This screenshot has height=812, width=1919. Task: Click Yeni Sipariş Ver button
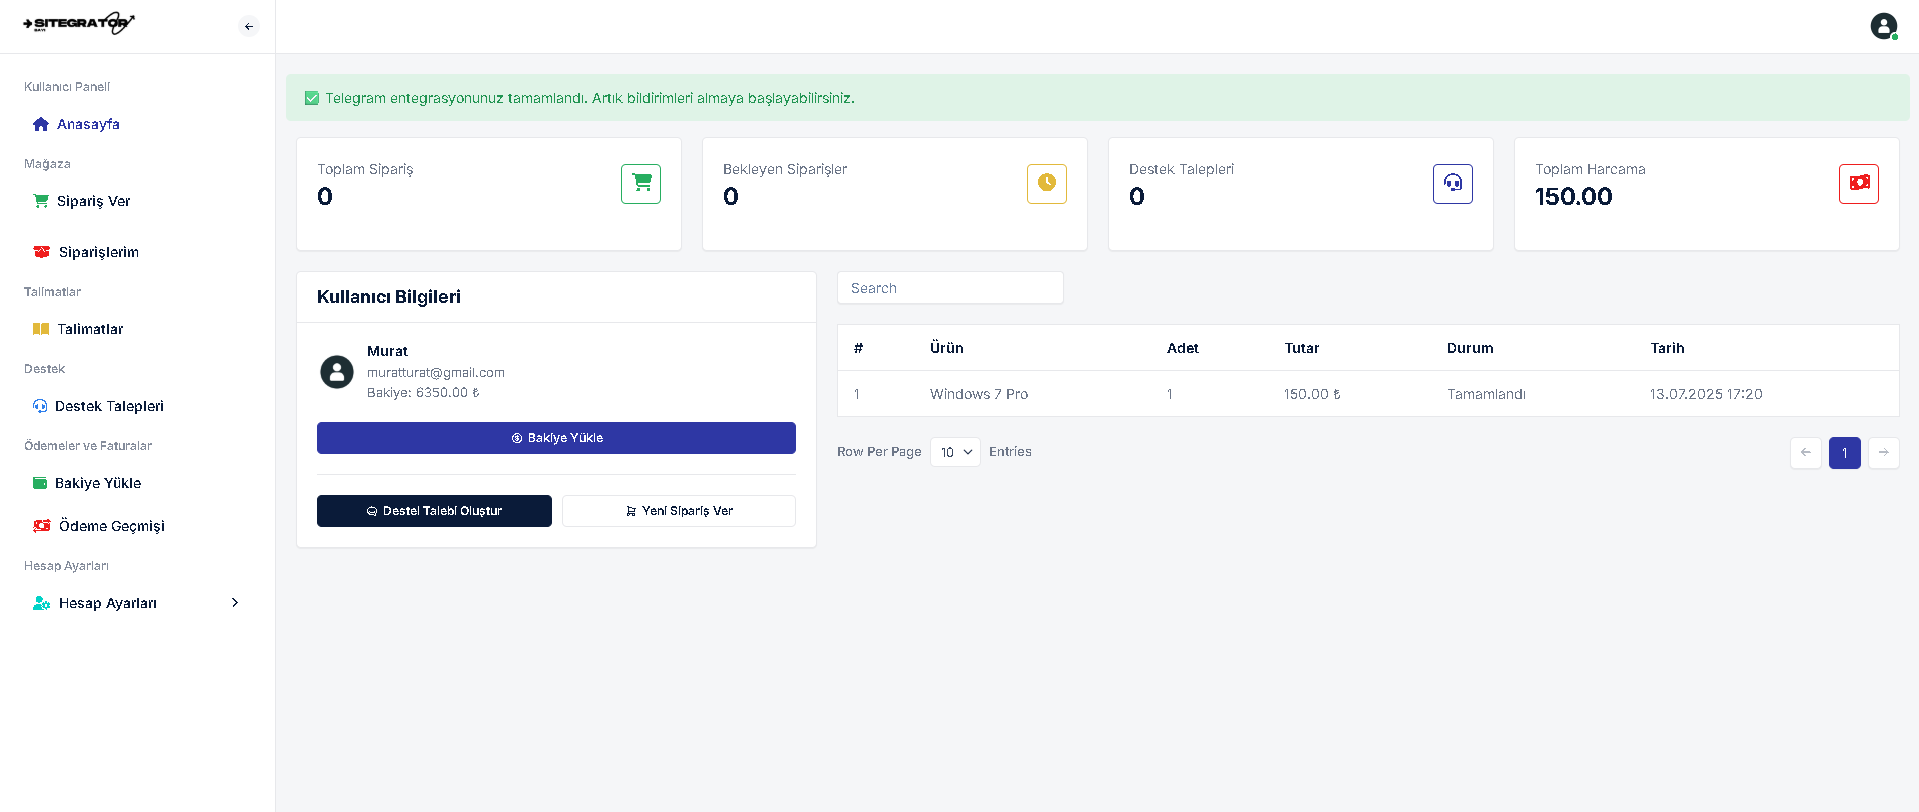679,511
